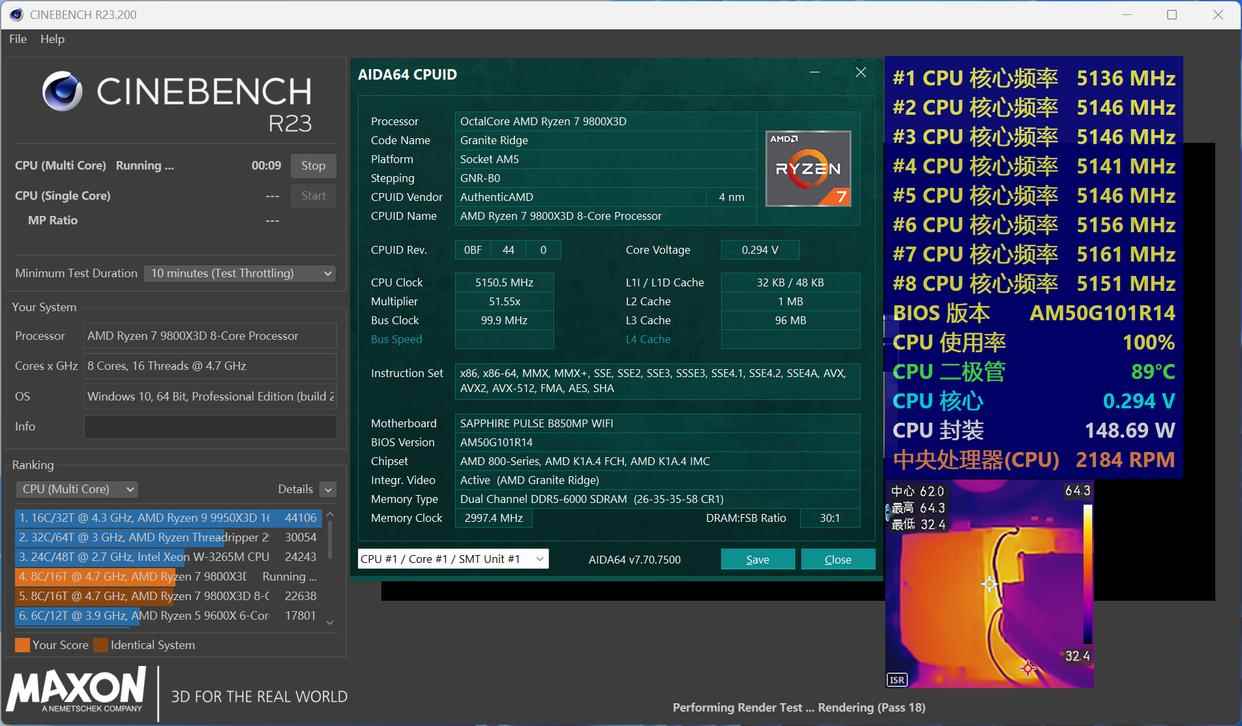The height and width of the screenshot is (726, 1242).
Task: Close the AIDA64 CPUID window with X
Action: coord(860,73)
